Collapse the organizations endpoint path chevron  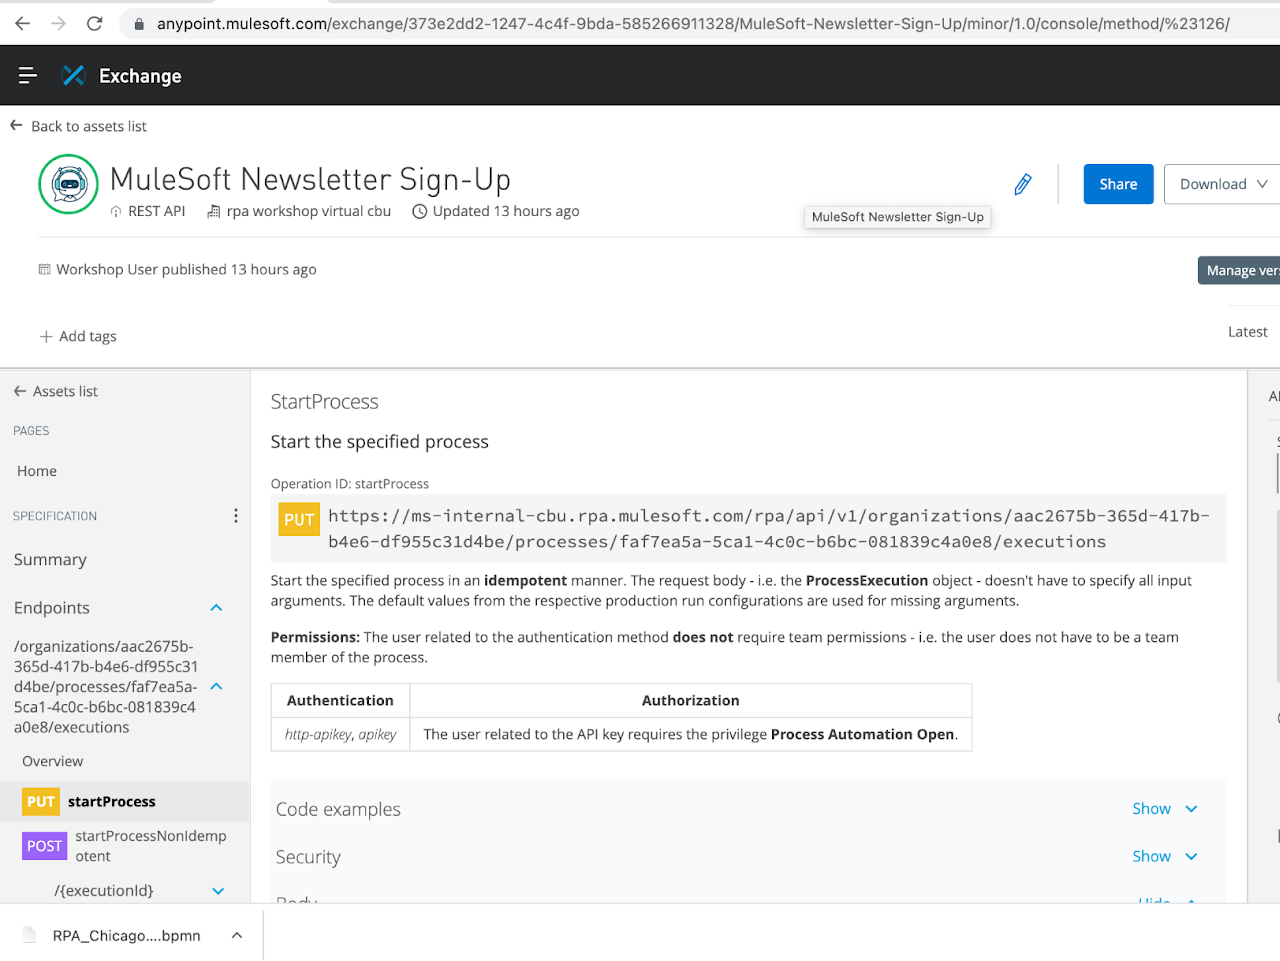point(216,687)
